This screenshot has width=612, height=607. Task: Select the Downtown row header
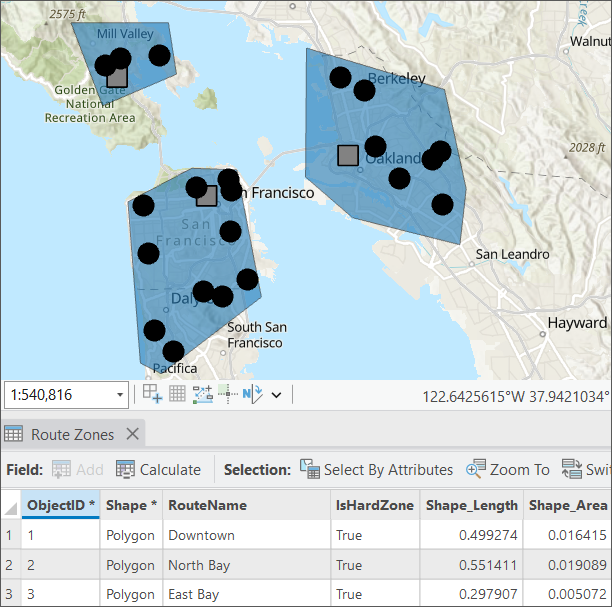10,535
